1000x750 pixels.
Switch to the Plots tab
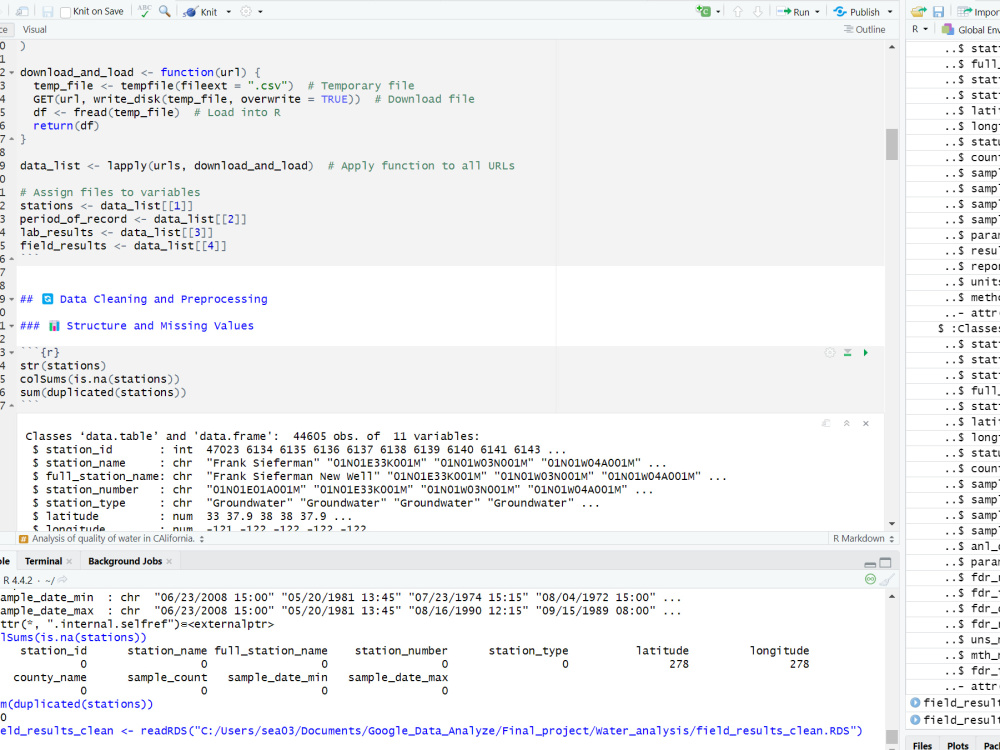click(x=957, y=746)
